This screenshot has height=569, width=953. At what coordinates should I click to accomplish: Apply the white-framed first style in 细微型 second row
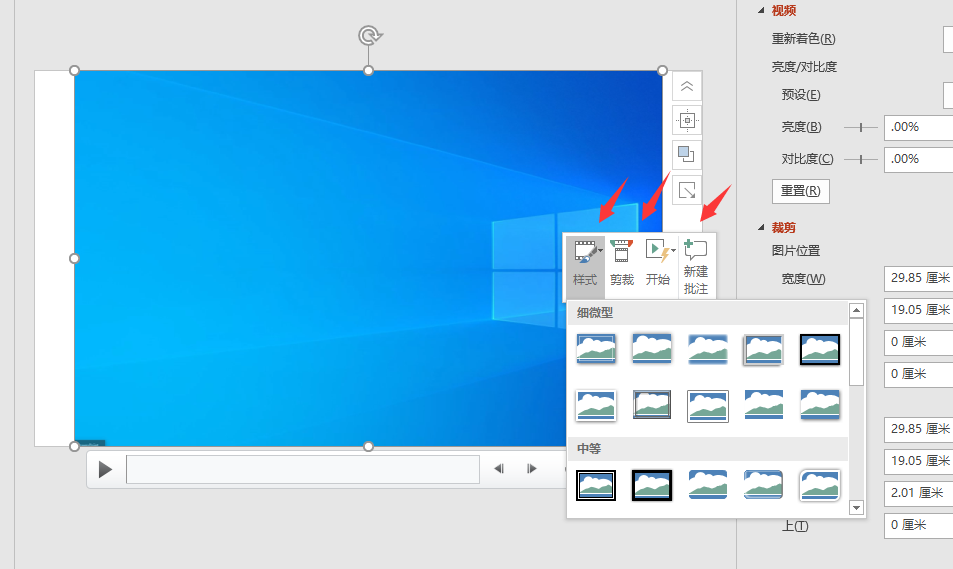[x=596, y=405]
